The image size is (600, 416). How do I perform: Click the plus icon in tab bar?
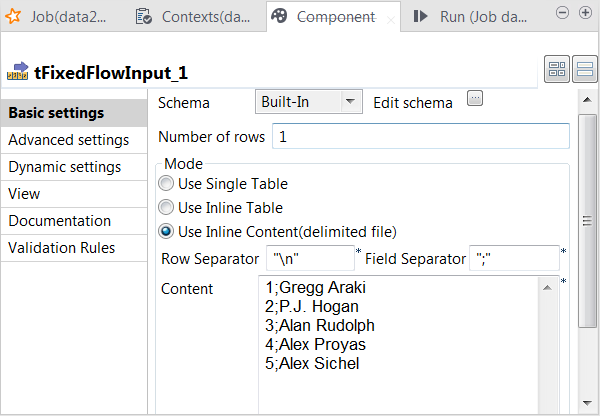(583, 12)
